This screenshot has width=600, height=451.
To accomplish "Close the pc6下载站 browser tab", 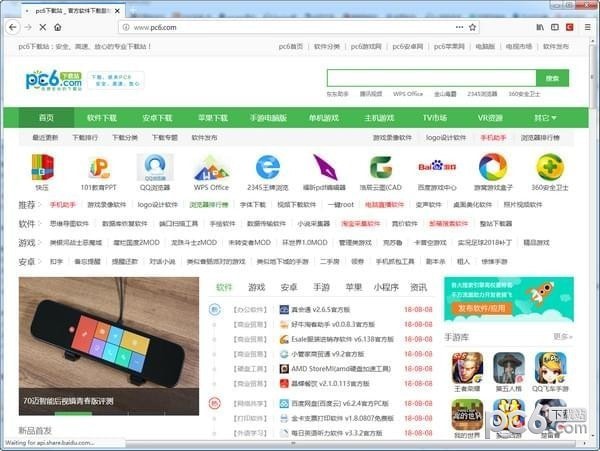I will [x=117, y=11].
